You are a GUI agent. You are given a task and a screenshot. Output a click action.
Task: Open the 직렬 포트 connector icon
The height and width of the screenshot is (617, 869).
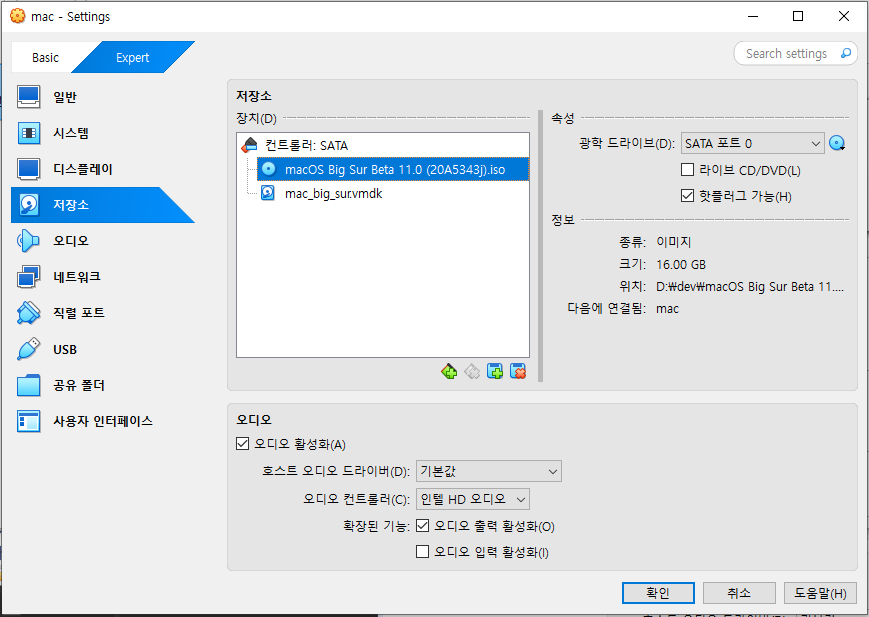[x=28, y=313]
